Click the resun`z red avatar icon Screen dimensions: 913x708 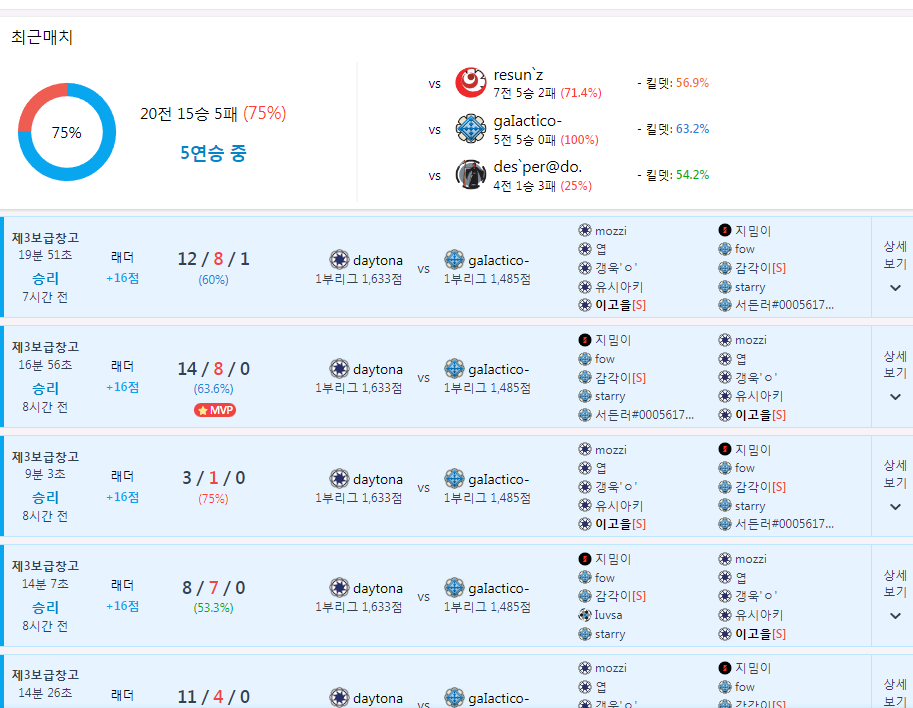[470, 83]
